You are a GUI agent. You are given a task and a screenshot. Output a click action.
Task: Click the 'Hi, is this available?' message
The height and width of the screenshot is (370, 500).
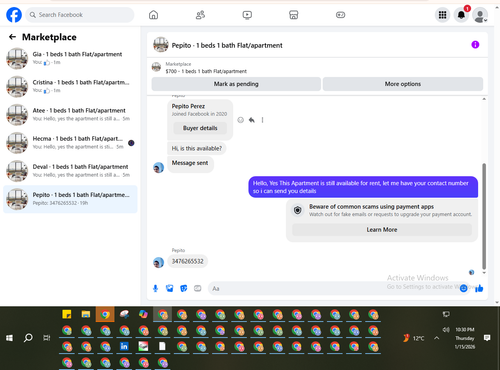[x=197, y=148]
